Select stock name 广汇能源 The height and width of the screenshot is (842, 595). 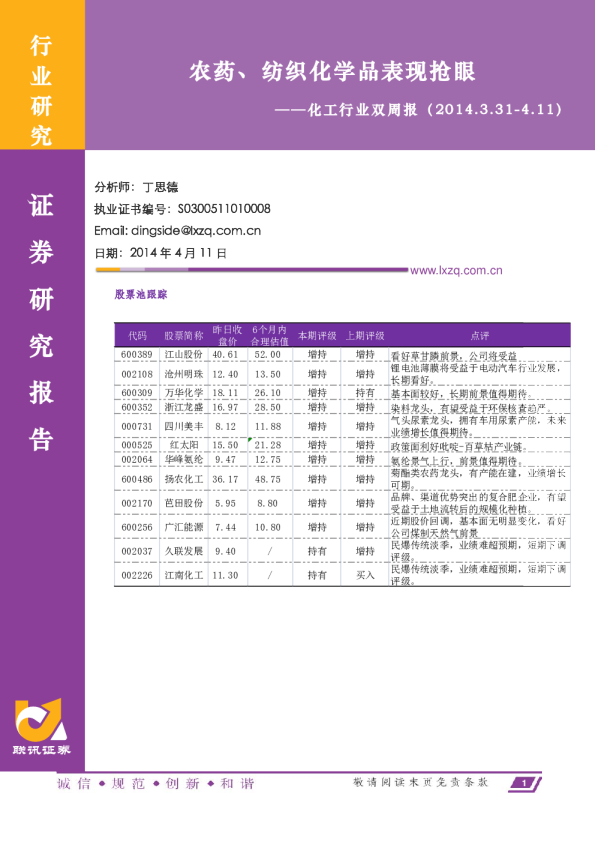184,527
